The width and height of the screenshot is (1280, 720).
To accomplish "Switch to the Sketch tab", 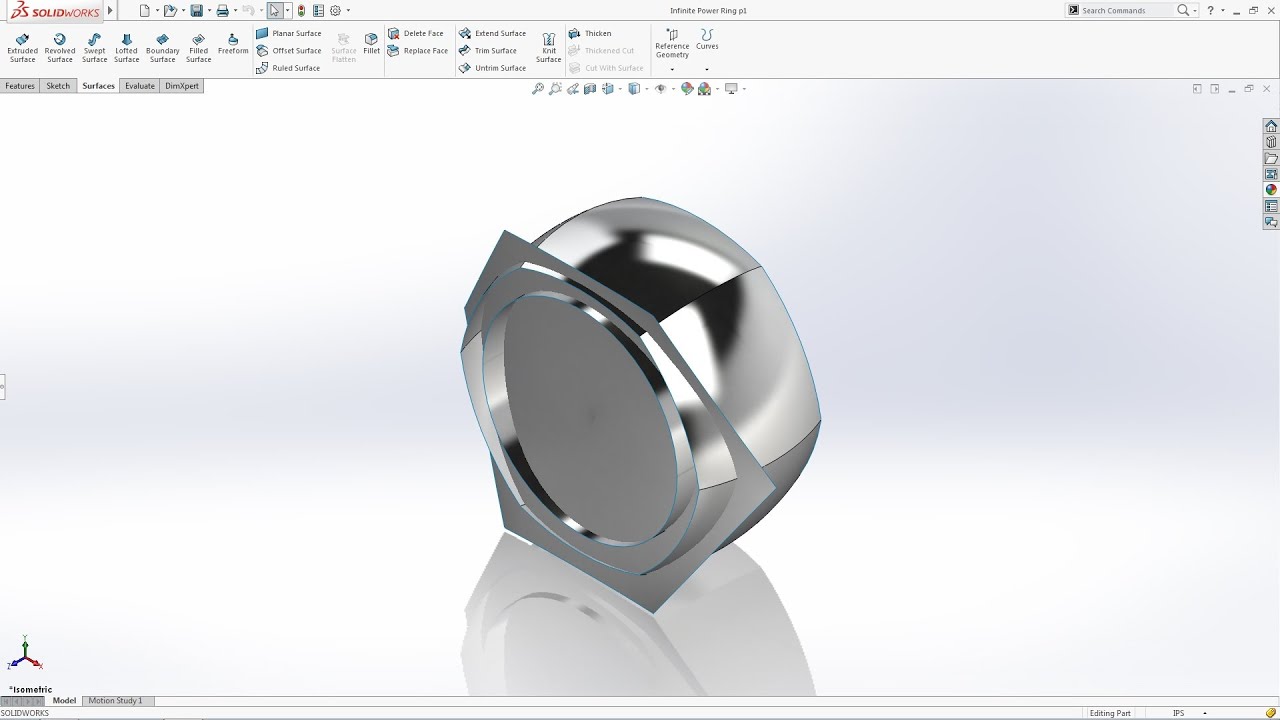I will click(58, 86).
